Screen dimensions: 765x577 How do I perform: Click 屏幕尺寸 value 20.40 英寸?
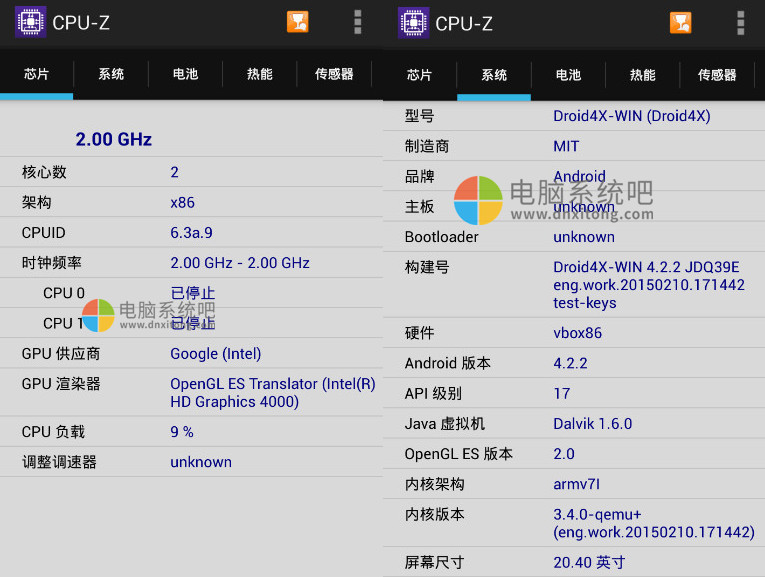[589, 562]
